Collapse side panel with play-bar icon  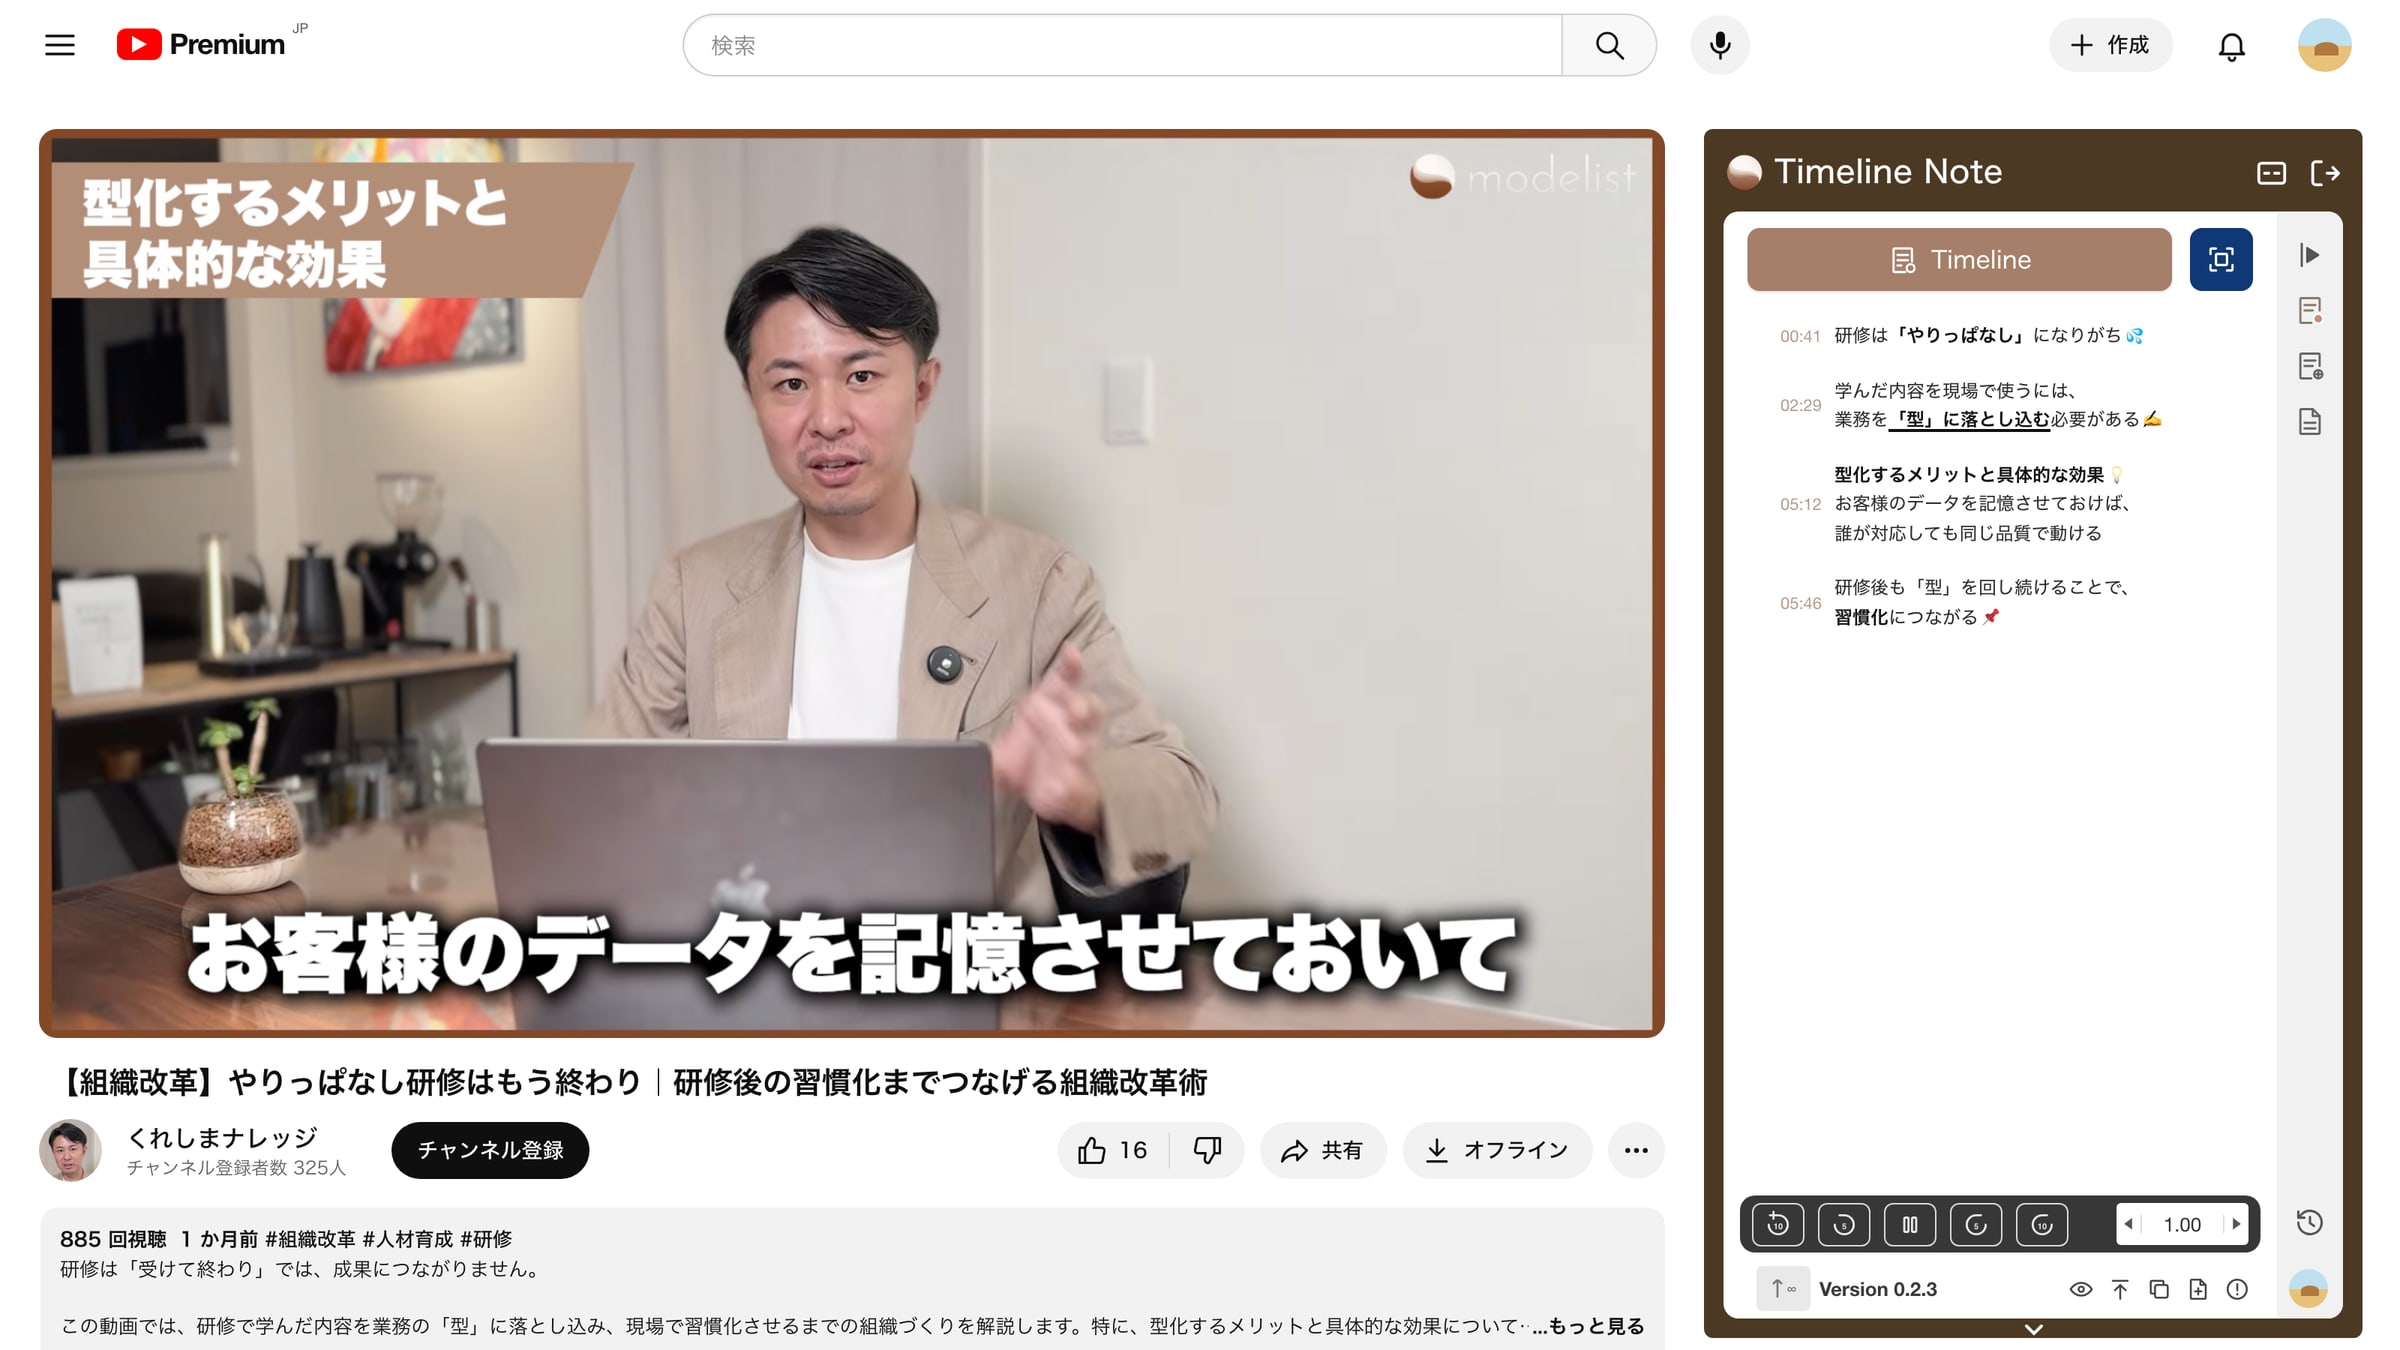pyautogui.click(x=2309, y=255)
